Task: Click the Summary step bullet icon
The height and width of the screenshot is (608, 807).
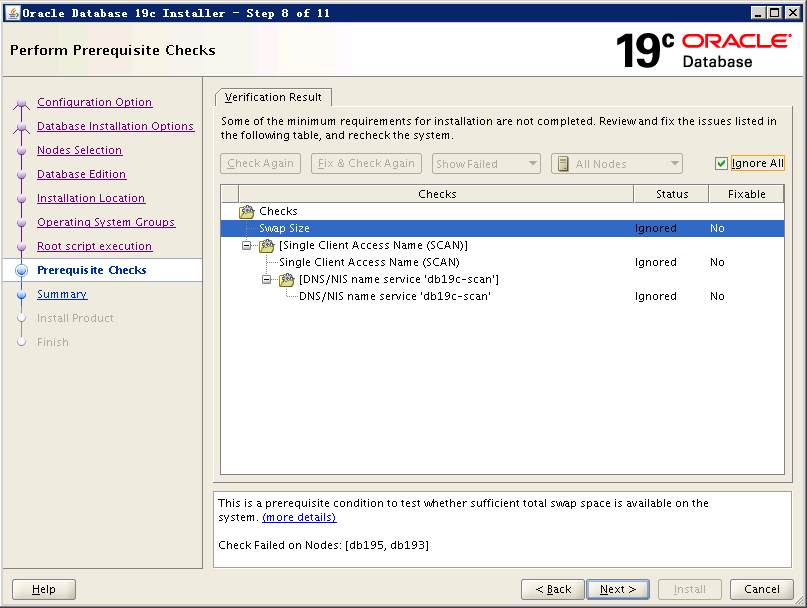Action: pos(21,294)
